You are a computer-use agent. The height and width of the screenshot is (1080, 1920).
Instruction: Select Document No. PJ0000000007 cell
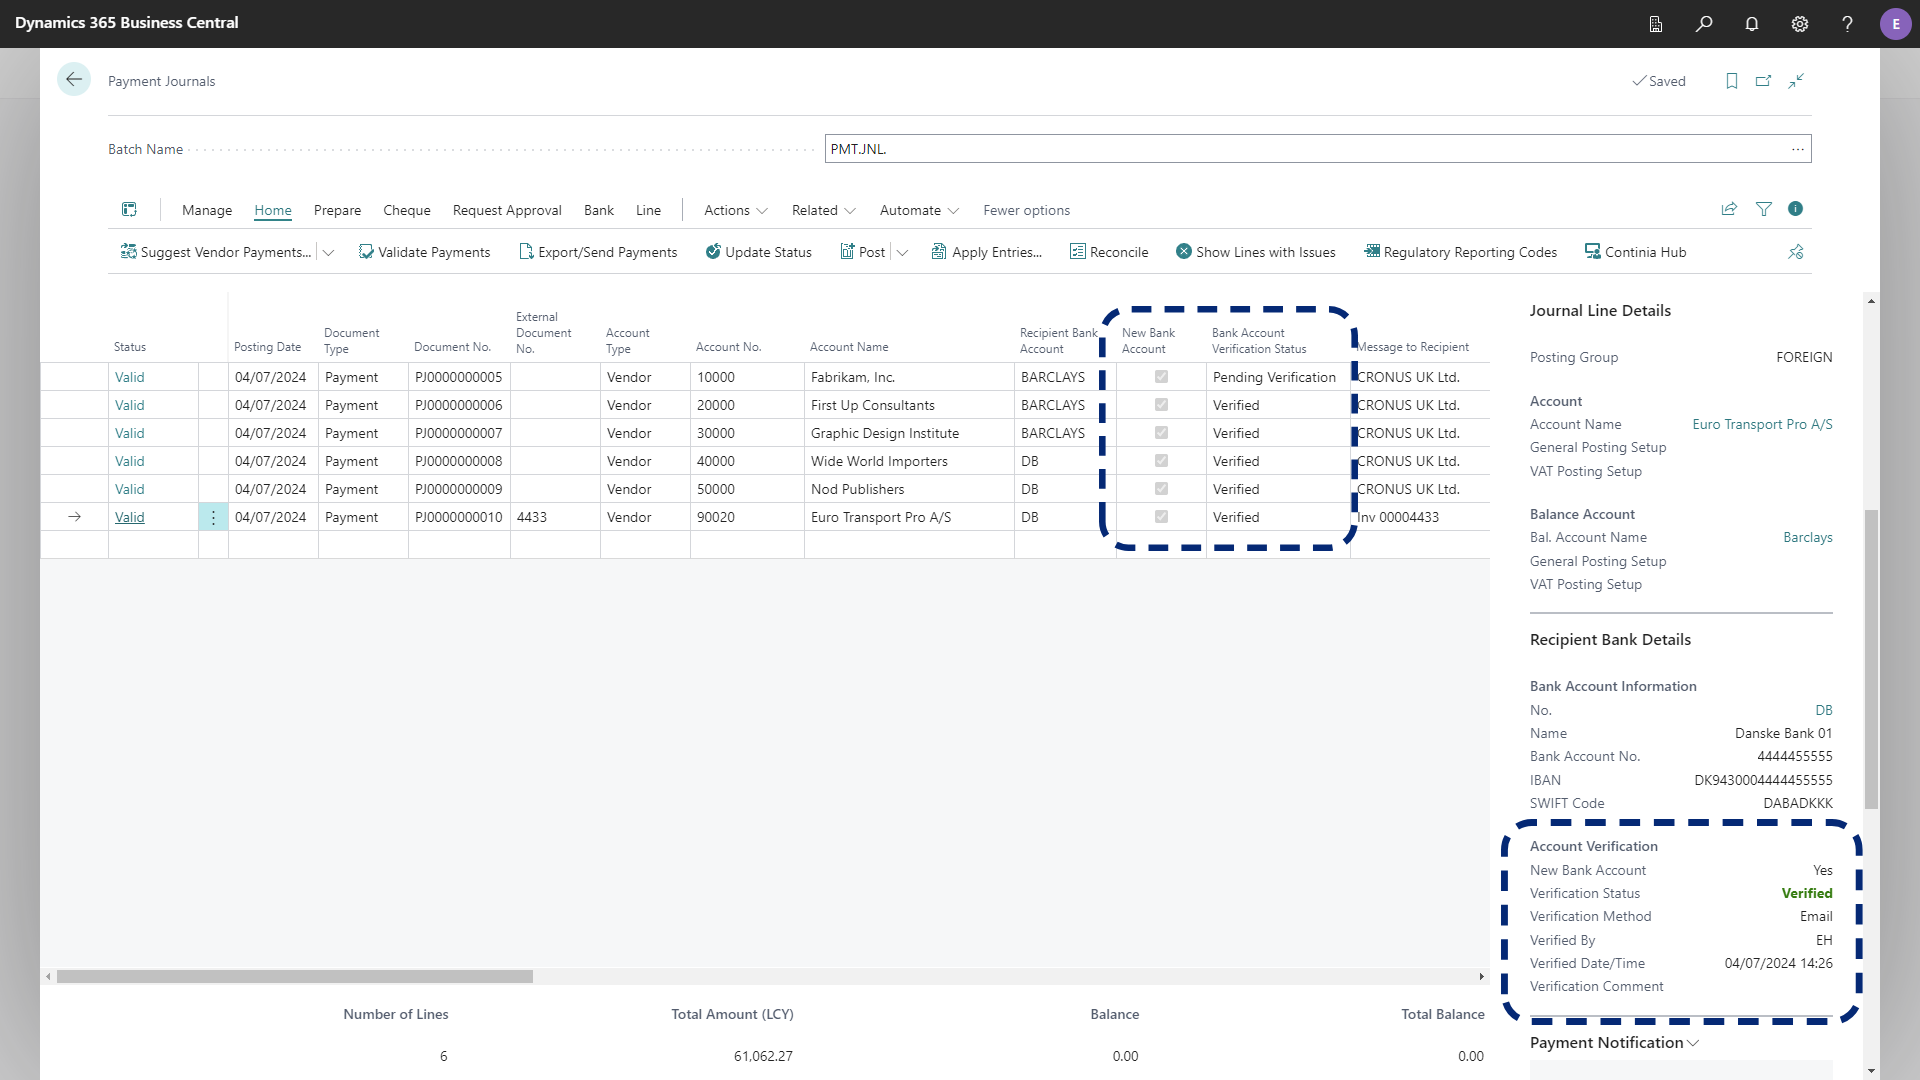(x=459, y=433)
